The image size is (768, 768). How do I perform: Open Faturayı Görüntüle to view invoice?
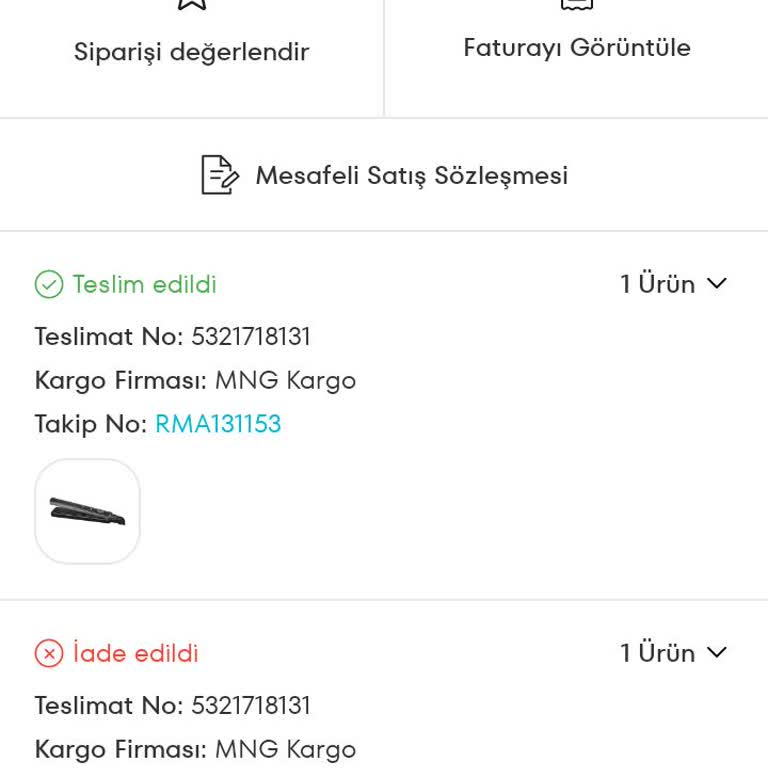(577, 48)
